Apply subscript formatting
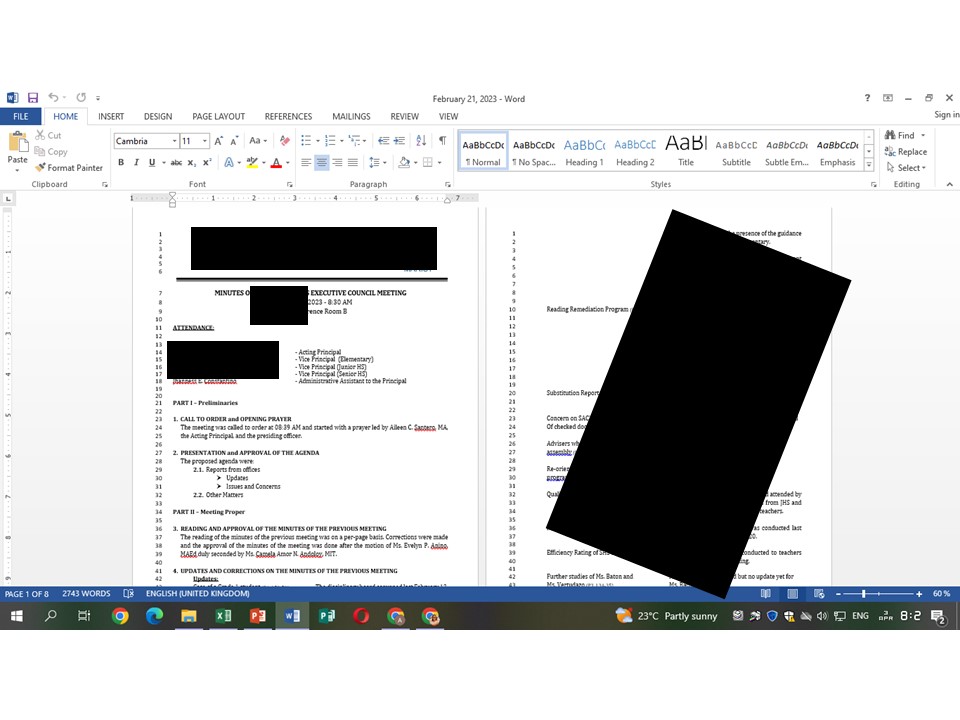Image resolution: width=960 pixels, height=720 pixels. click(x=192, y=162)
